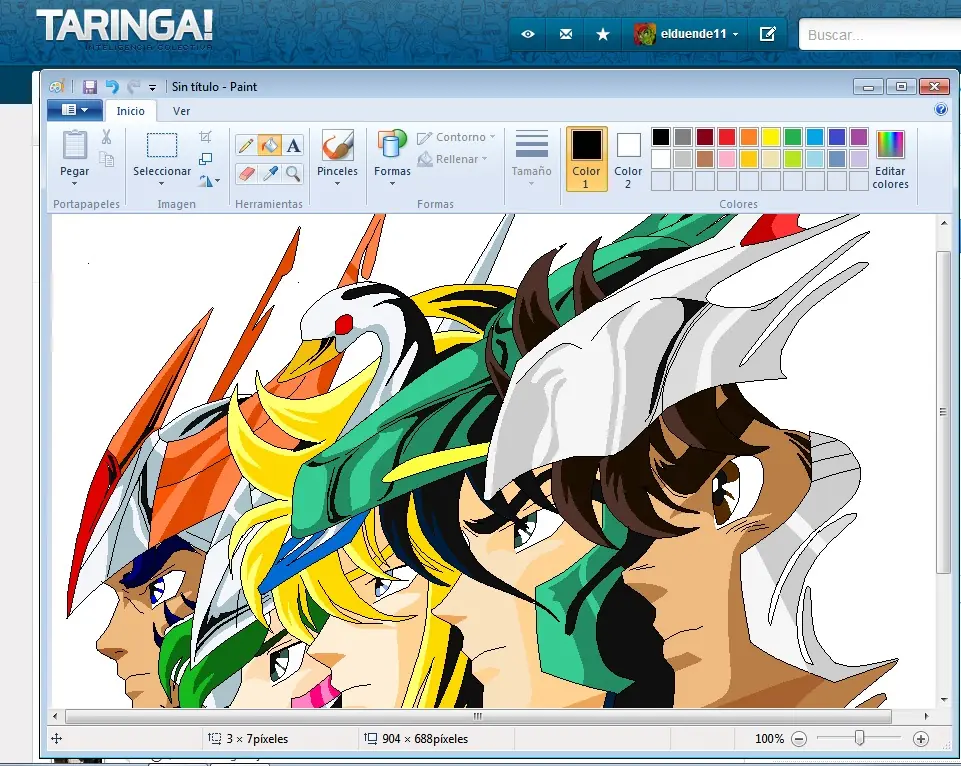The image size is (961, 766).
Task: Select the Text tool
Action: (x=294, y=145)
